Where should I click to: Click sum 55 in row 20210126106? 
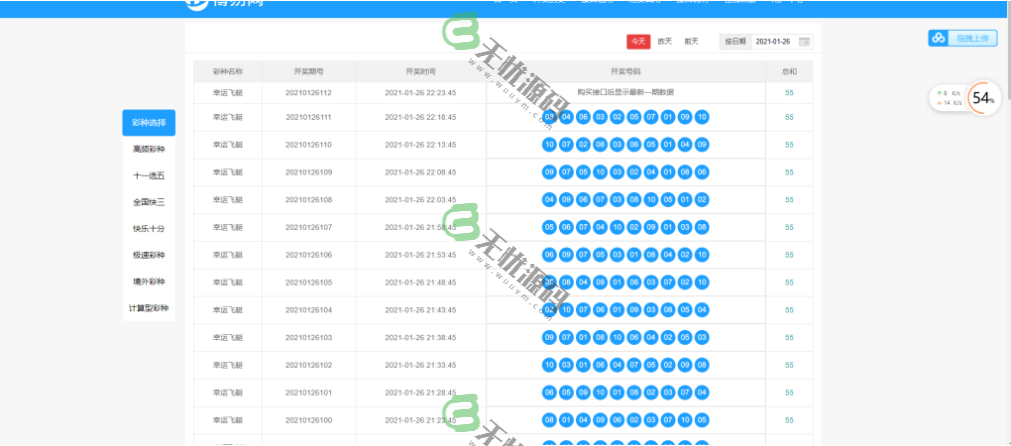(x=789, y=255)
